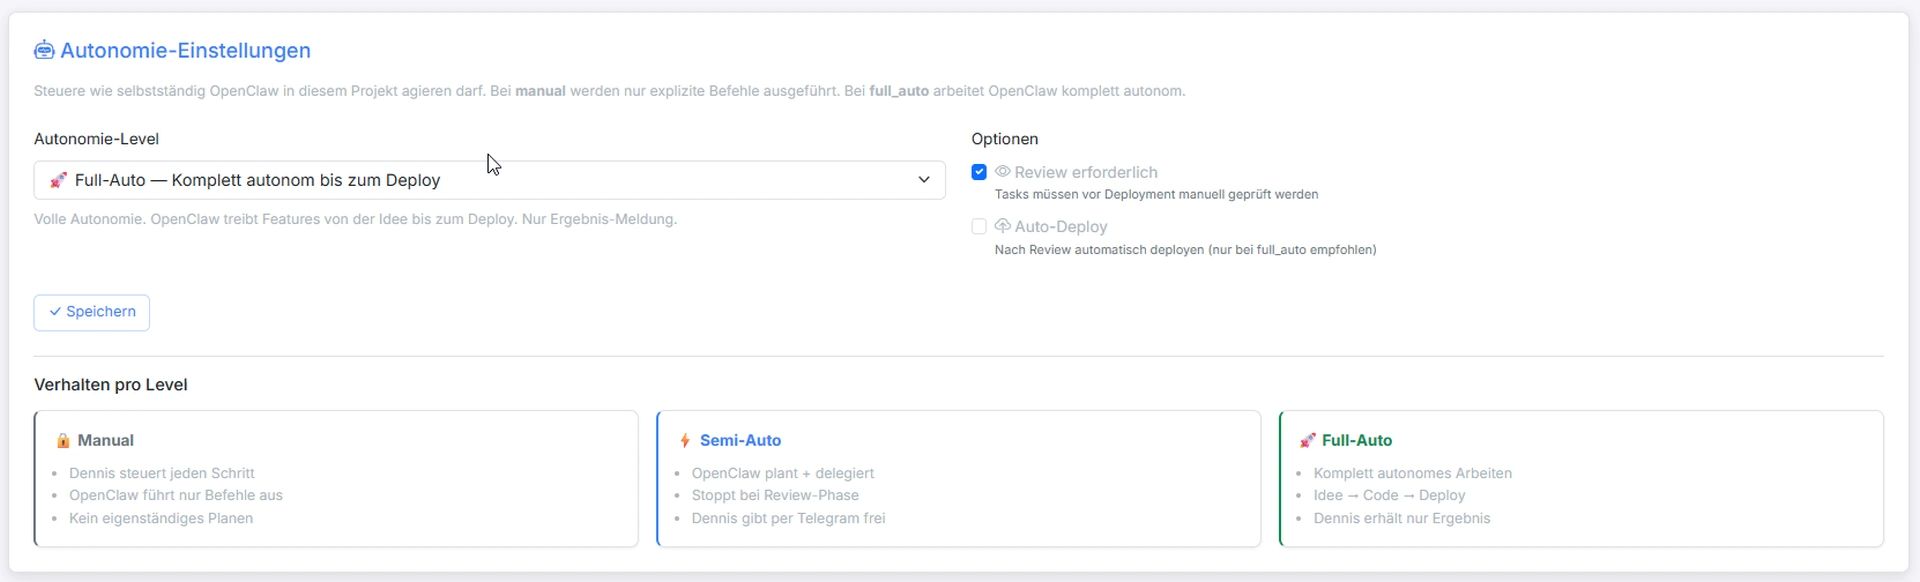Viewport: 1920px width, 582px height.
Task: Click the Manual card title
Action: (x=106, y=441)
